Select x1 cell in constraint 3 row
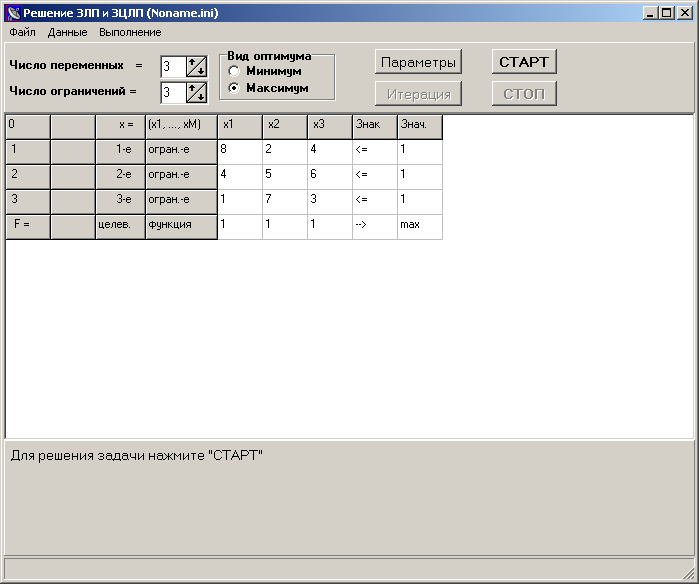The height and width of the screenshot is (584, 699). pos(240,202)
